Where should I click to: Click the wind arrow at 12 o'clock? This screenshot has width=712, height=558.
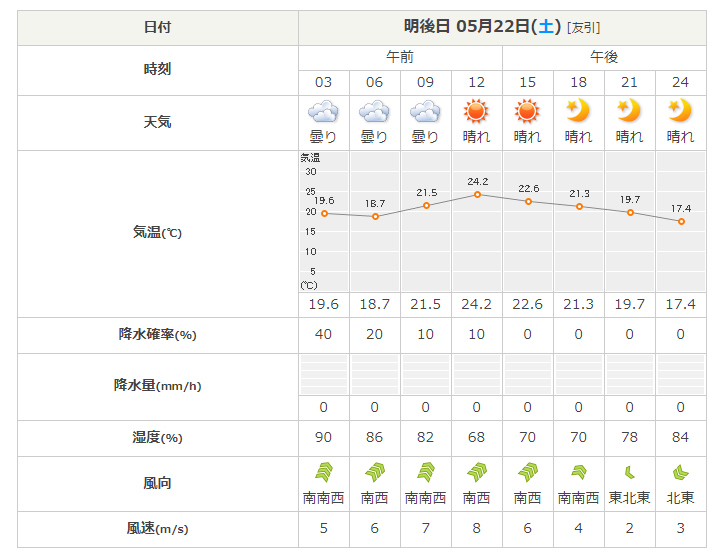point(476,472)
